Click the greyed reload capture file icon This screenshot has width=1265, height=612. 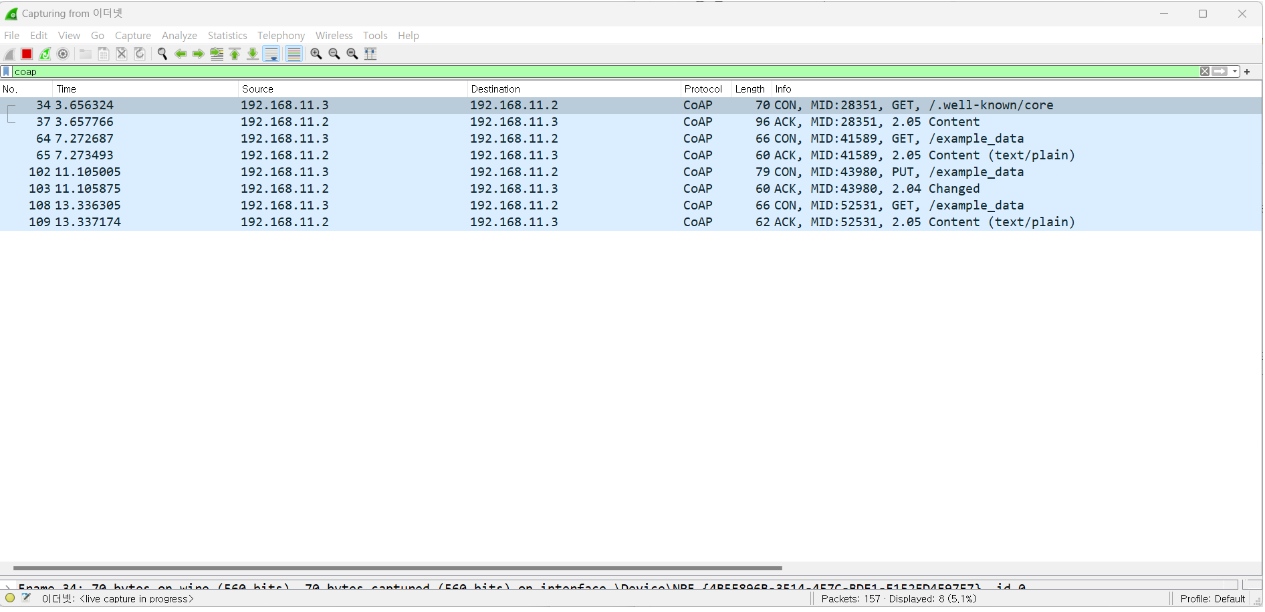[139, 54]
